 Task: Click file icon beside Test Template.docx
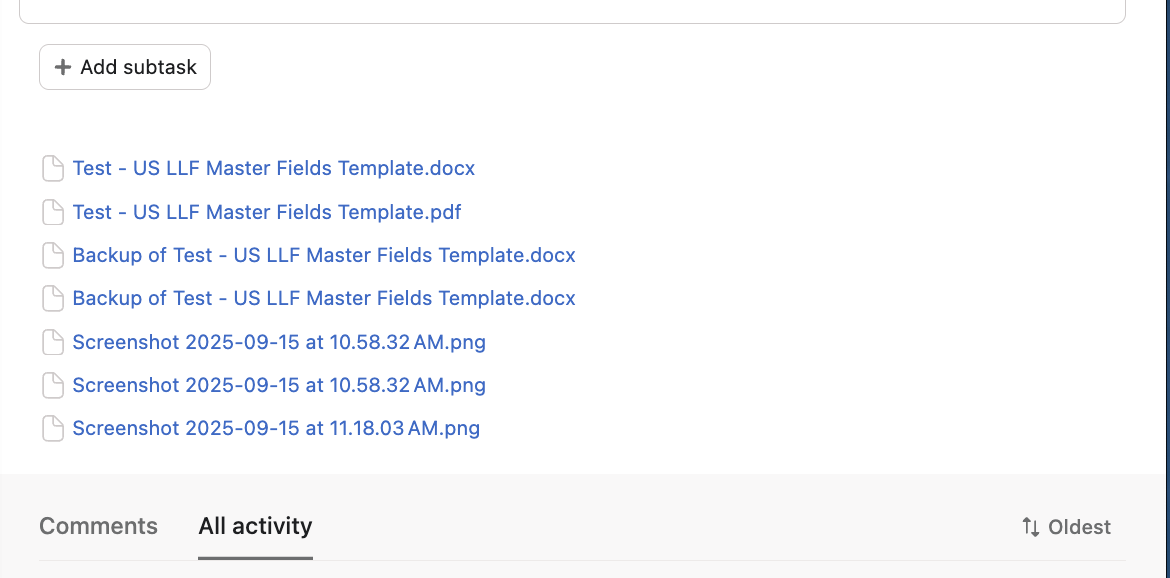tap(52, 169)
